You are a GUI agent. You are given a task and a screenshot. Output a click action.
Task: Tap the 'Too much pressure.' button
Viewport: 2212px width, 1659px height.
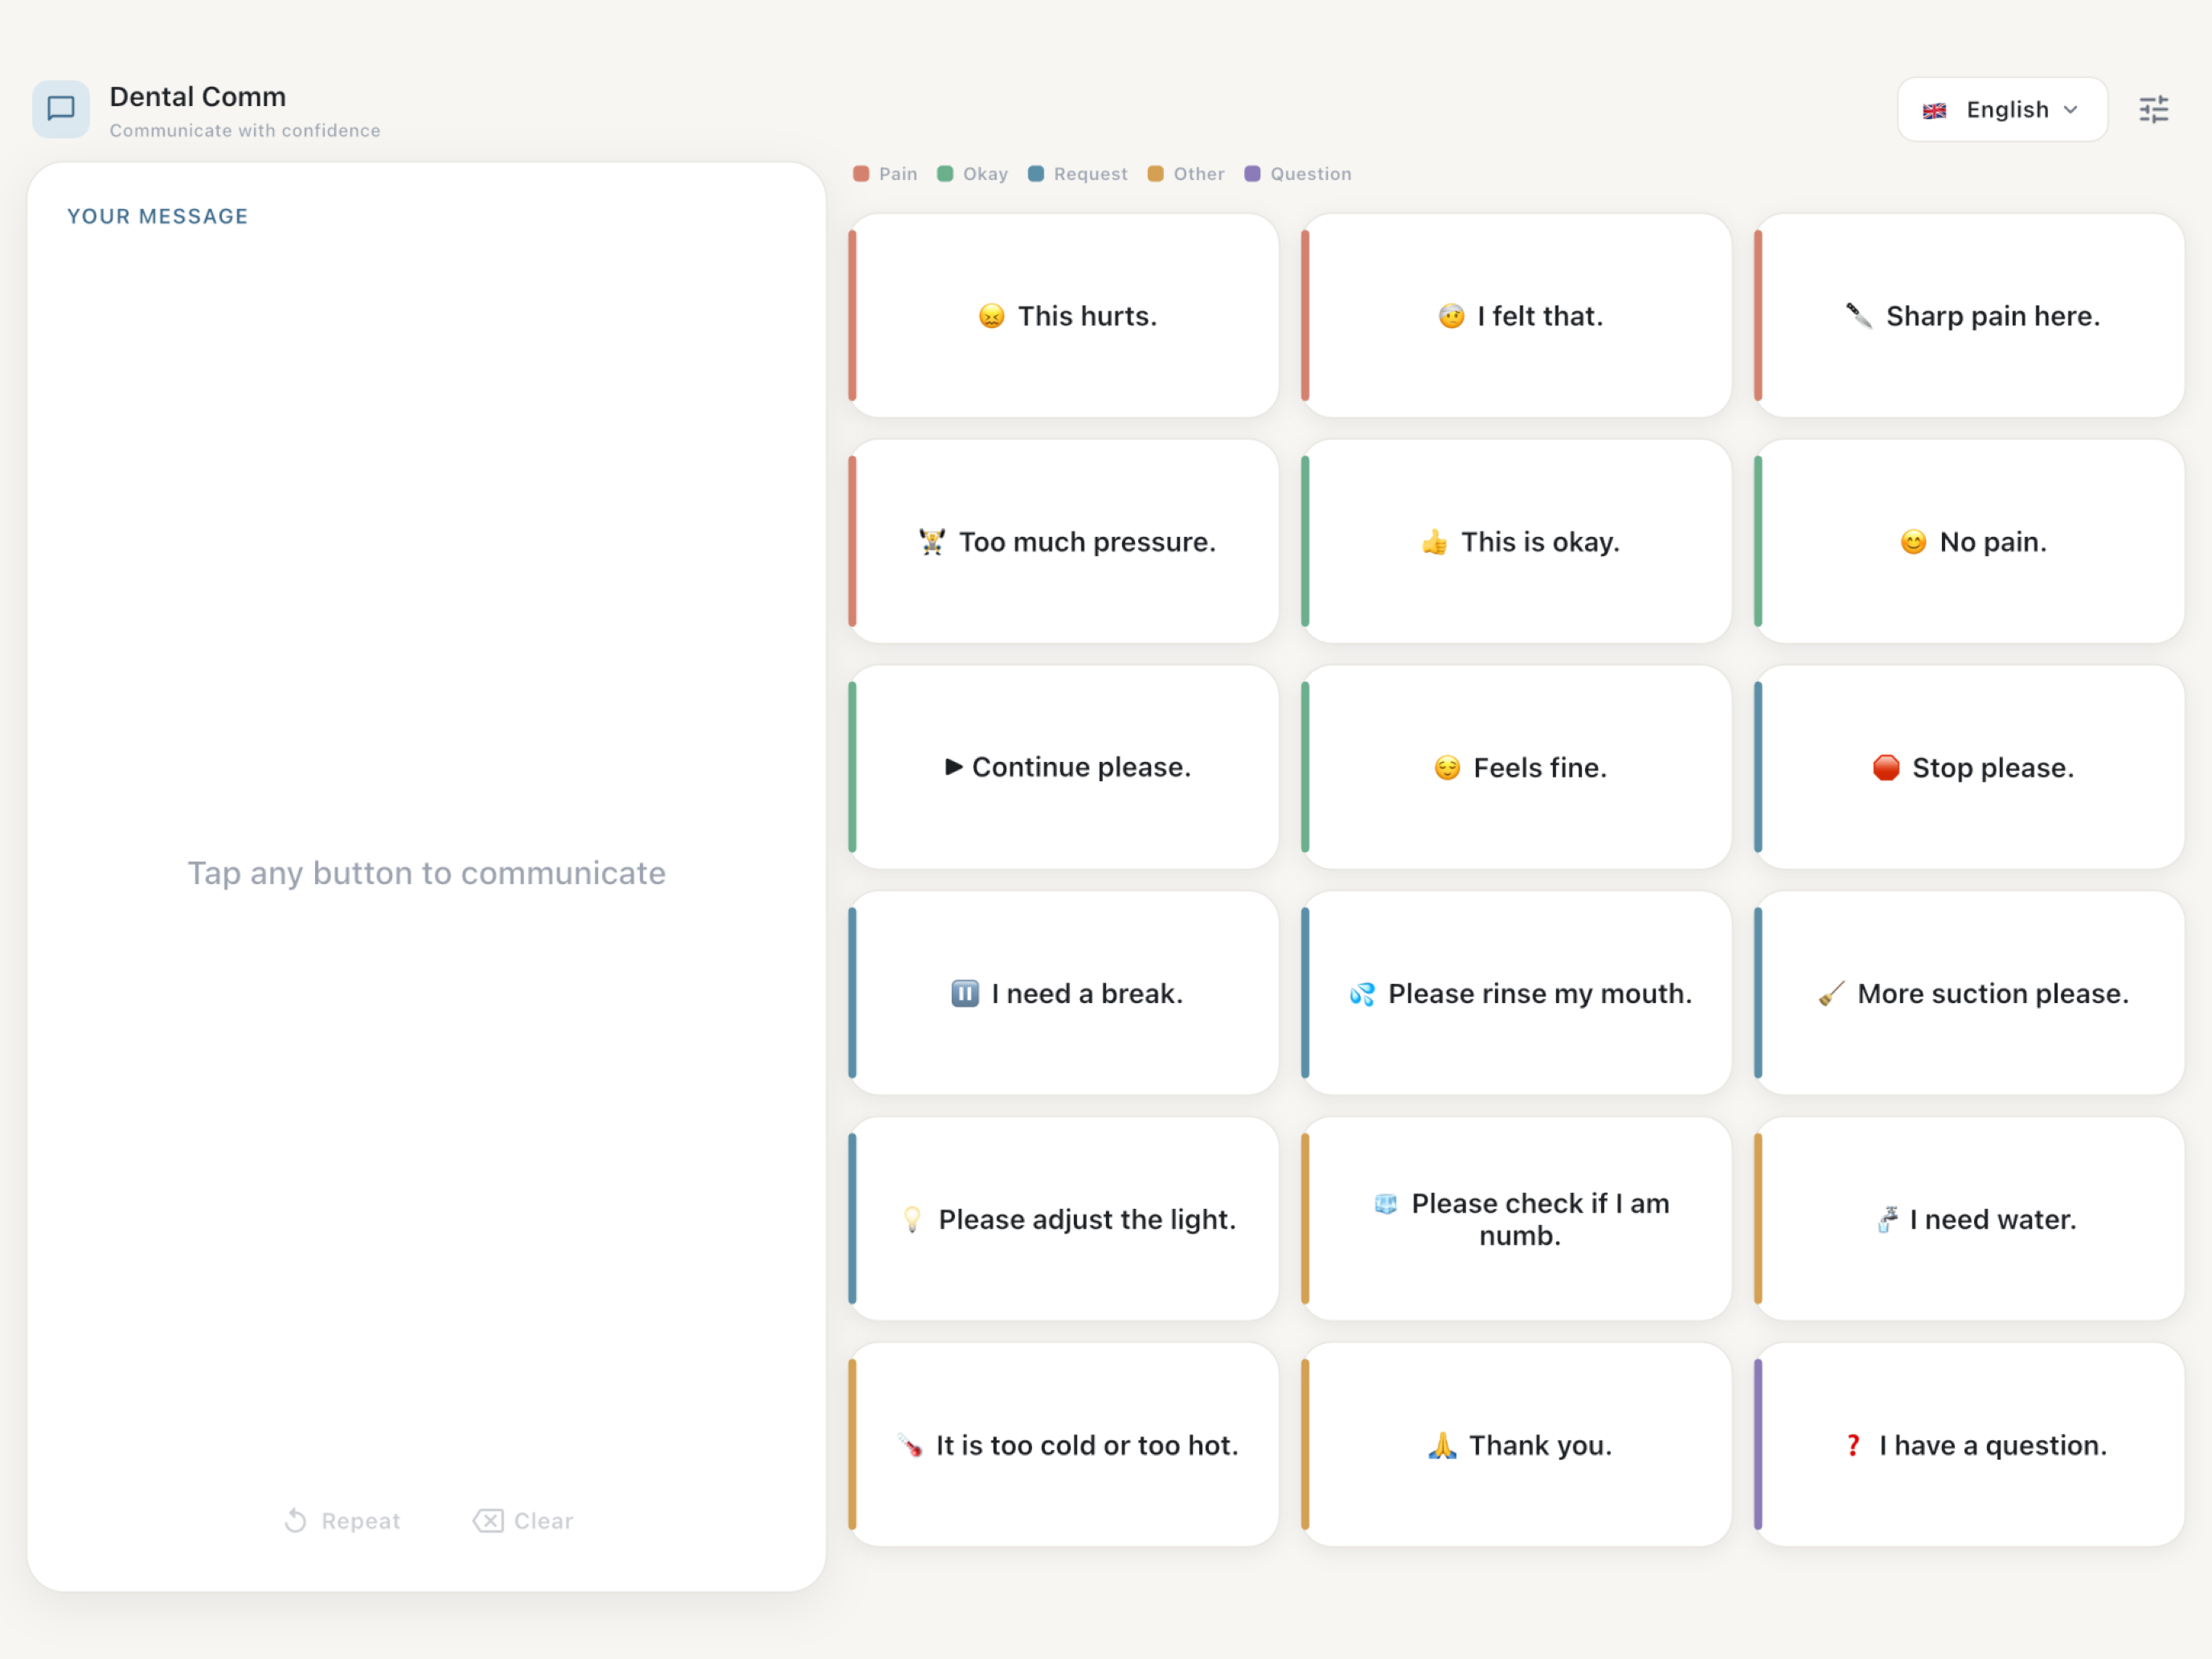coord(1063,542)
